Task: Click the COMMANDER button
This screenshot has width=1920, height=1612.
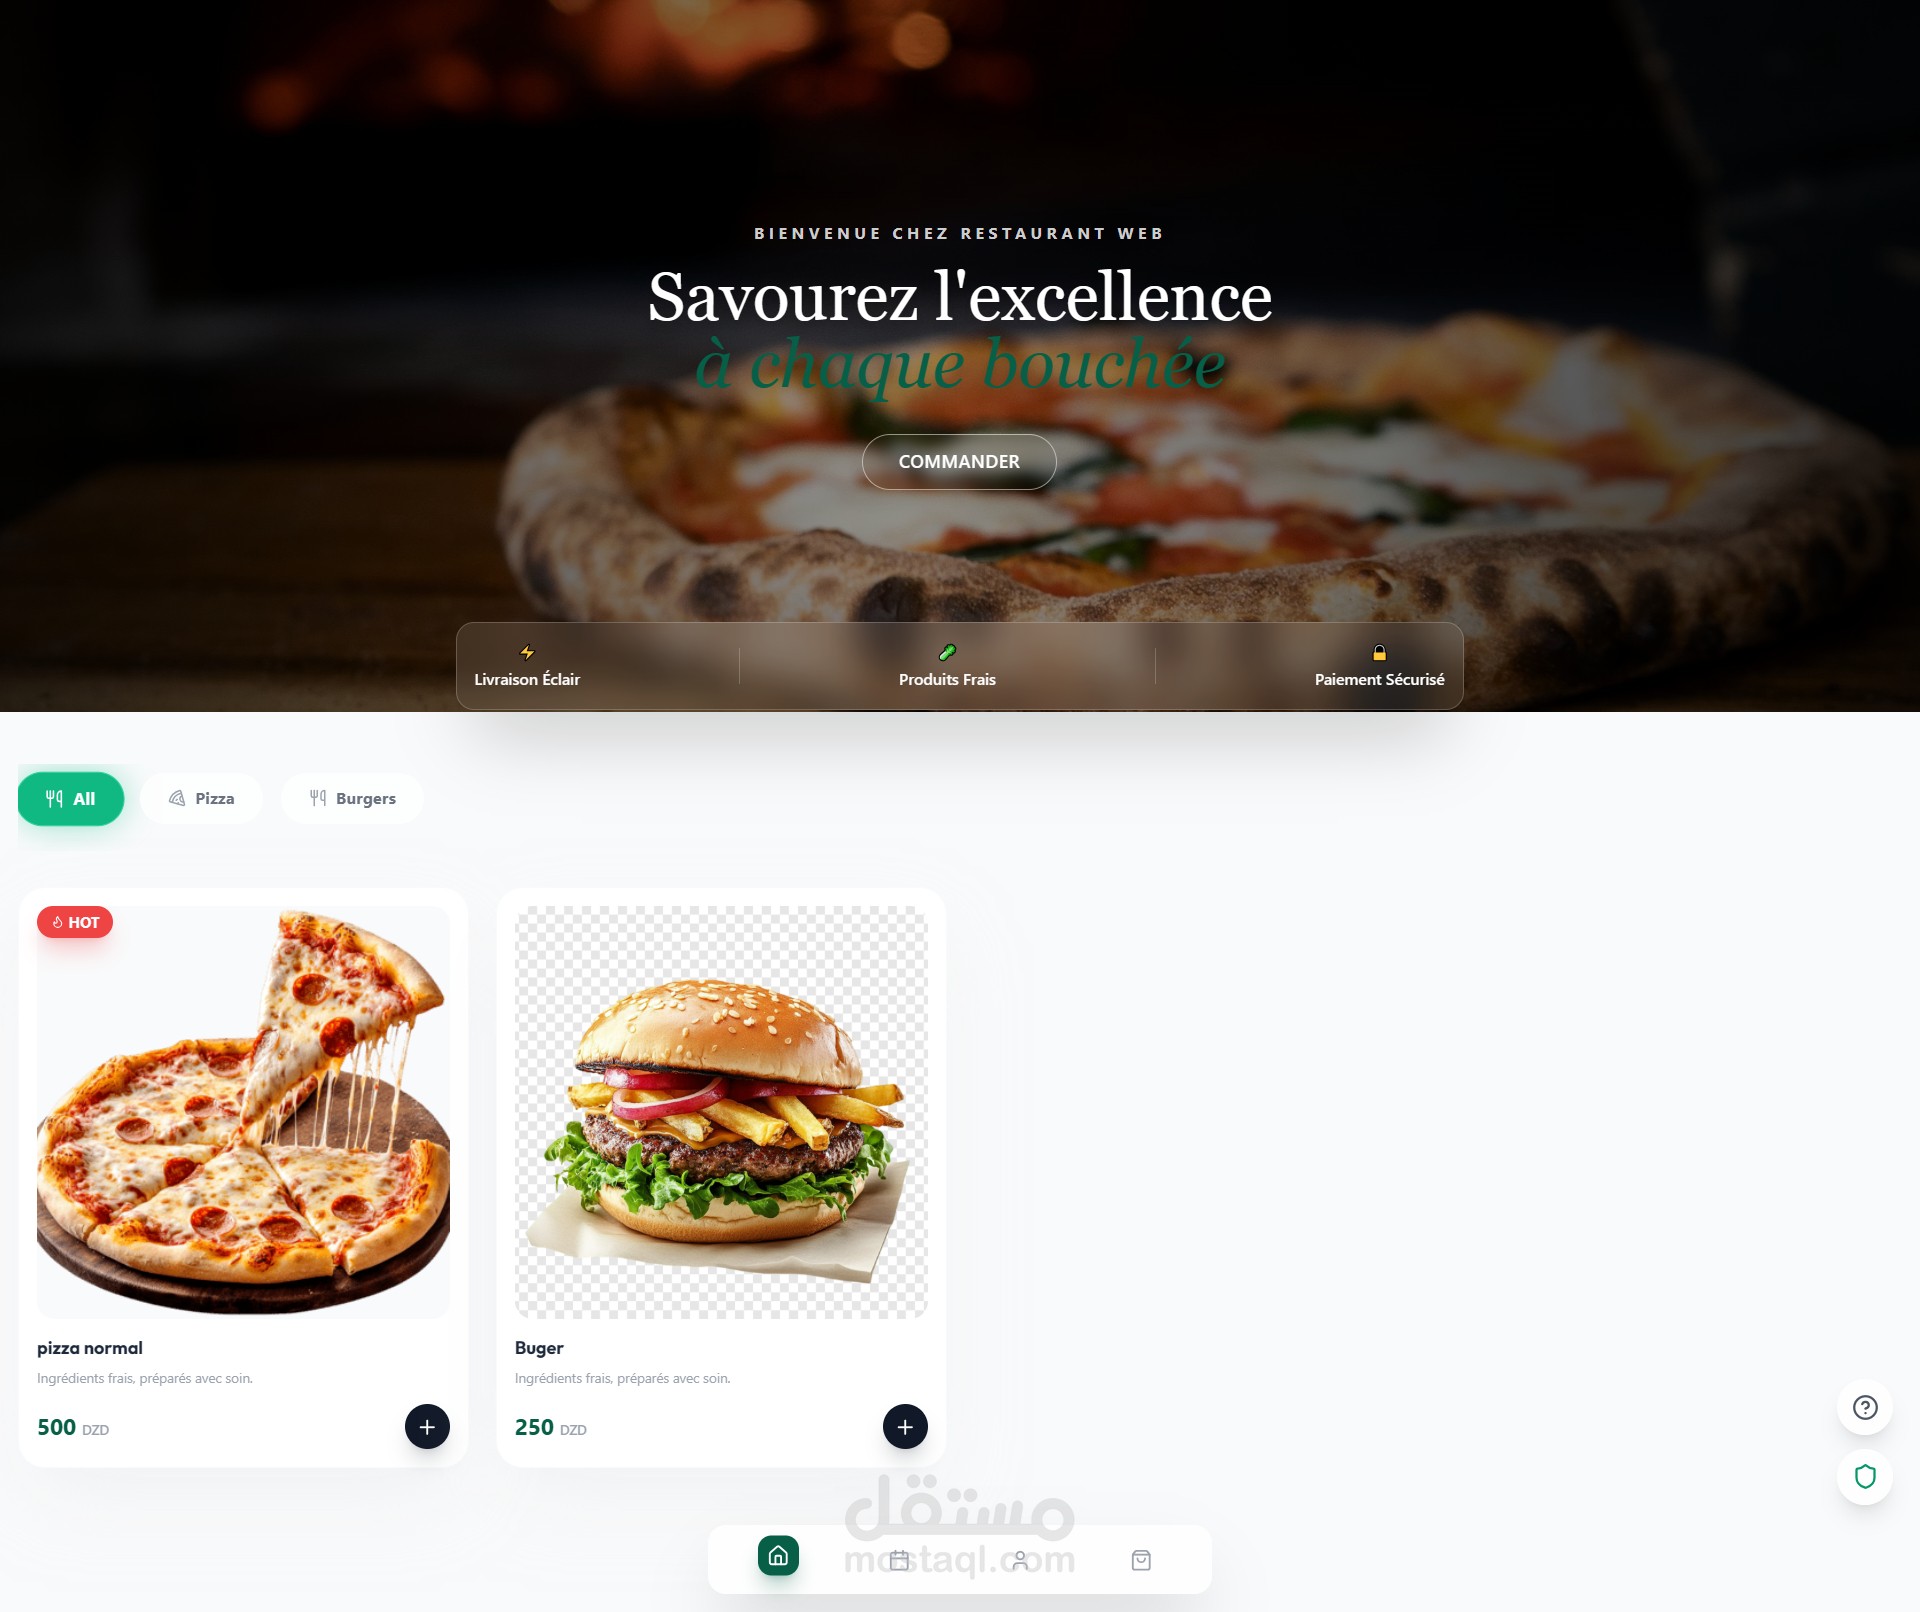Action: click(959, 462)
